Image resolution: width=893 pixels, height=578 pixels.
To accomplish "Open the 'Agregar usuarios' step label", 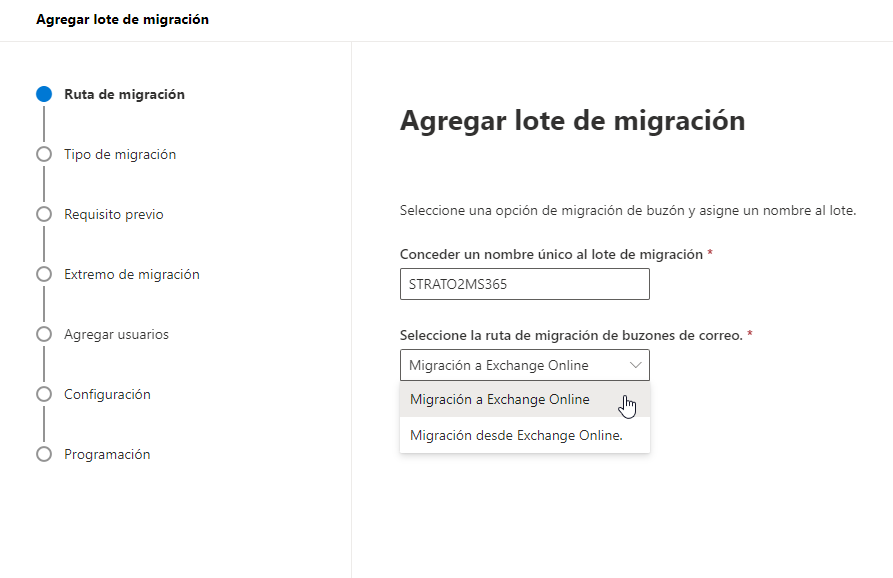I will coord(116,334).
